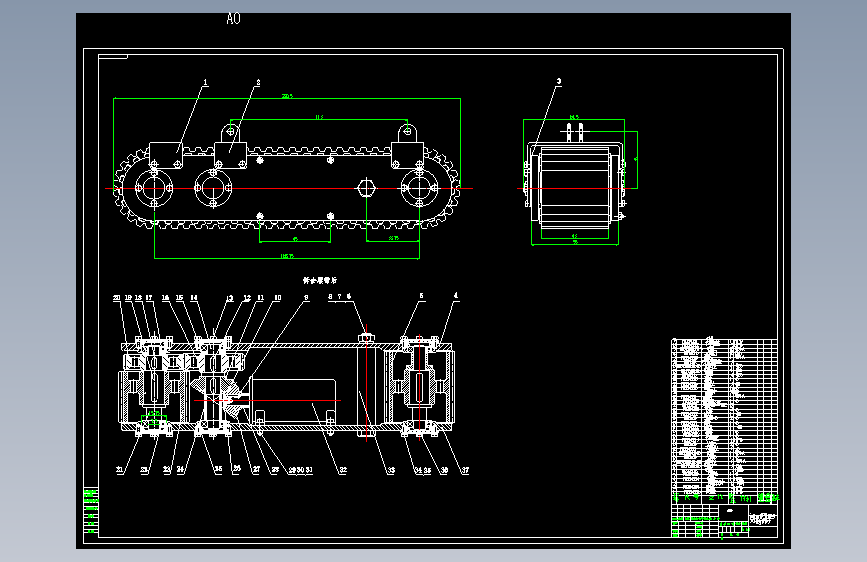Select part callout number 27
The width and height of the screenshot is (867, 562).
point(256,470)
